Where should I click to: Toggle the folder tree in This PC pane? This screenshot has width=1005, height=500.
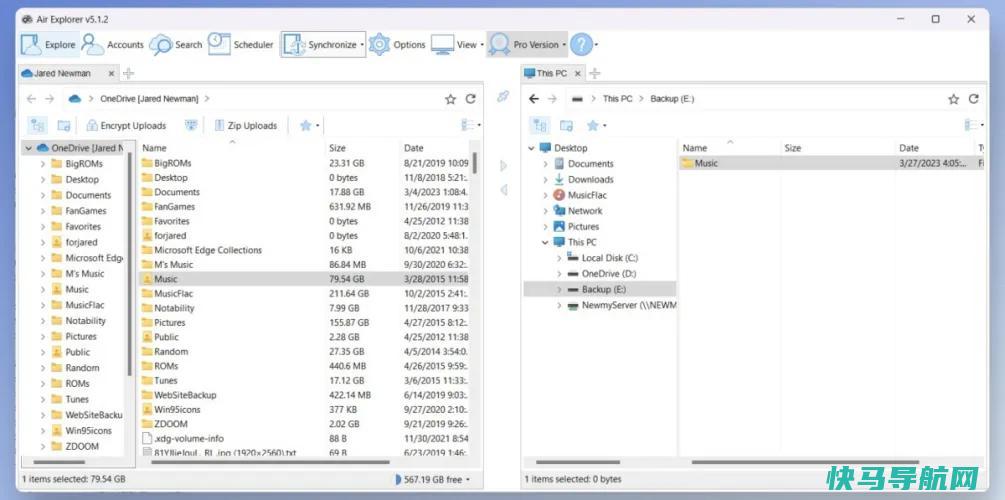click(540, 125)
